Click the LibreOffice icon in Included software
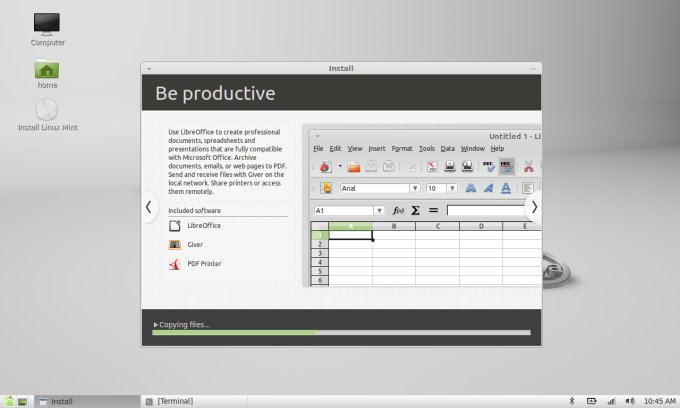The width and height of the screenshot is (680, 408). [x=174, y=225]
